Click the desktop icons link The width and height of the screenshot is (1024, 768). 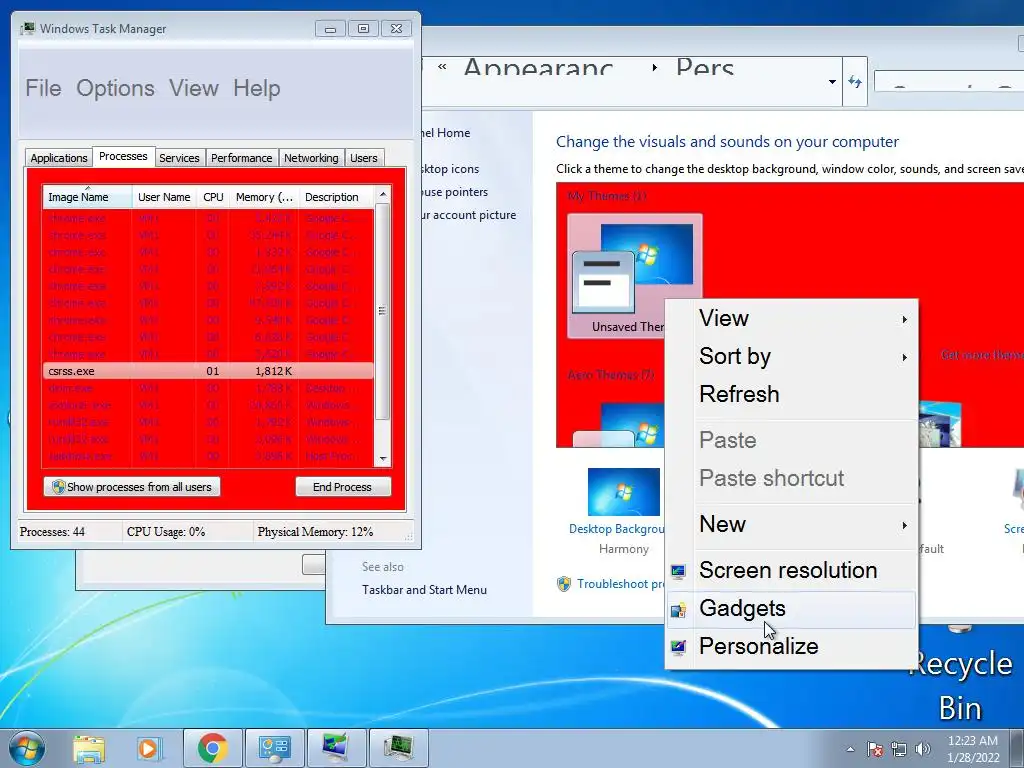click(451, 169)
